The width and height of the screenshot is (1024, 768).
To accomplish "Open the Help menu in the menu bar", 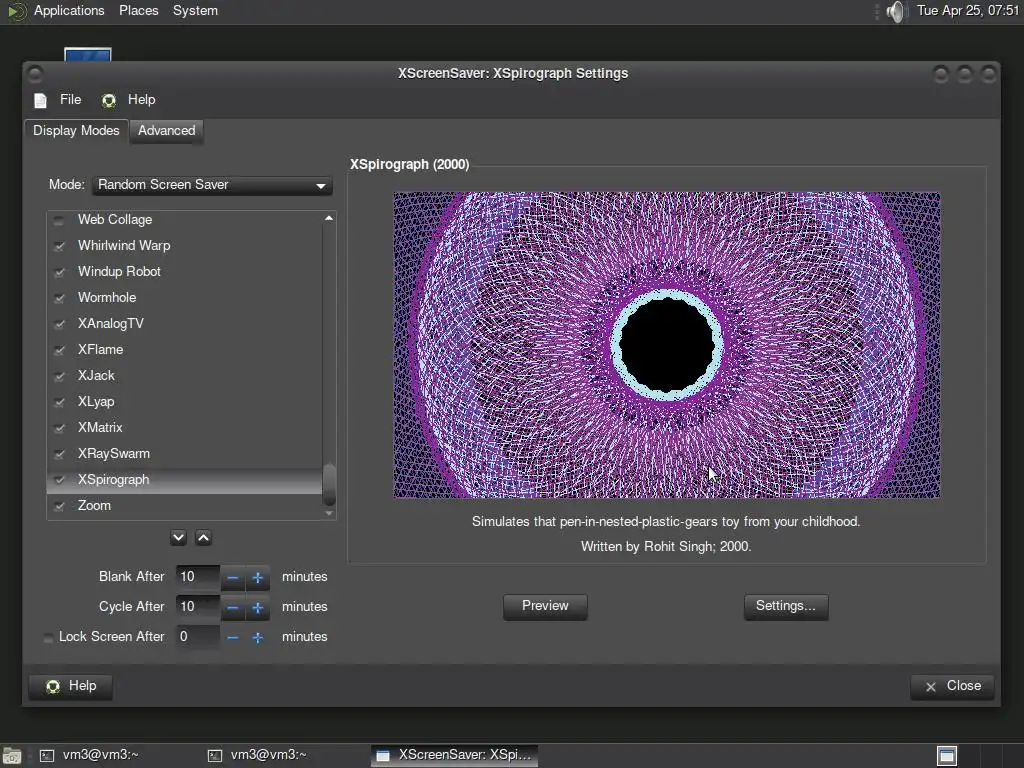I will (140, 100).
